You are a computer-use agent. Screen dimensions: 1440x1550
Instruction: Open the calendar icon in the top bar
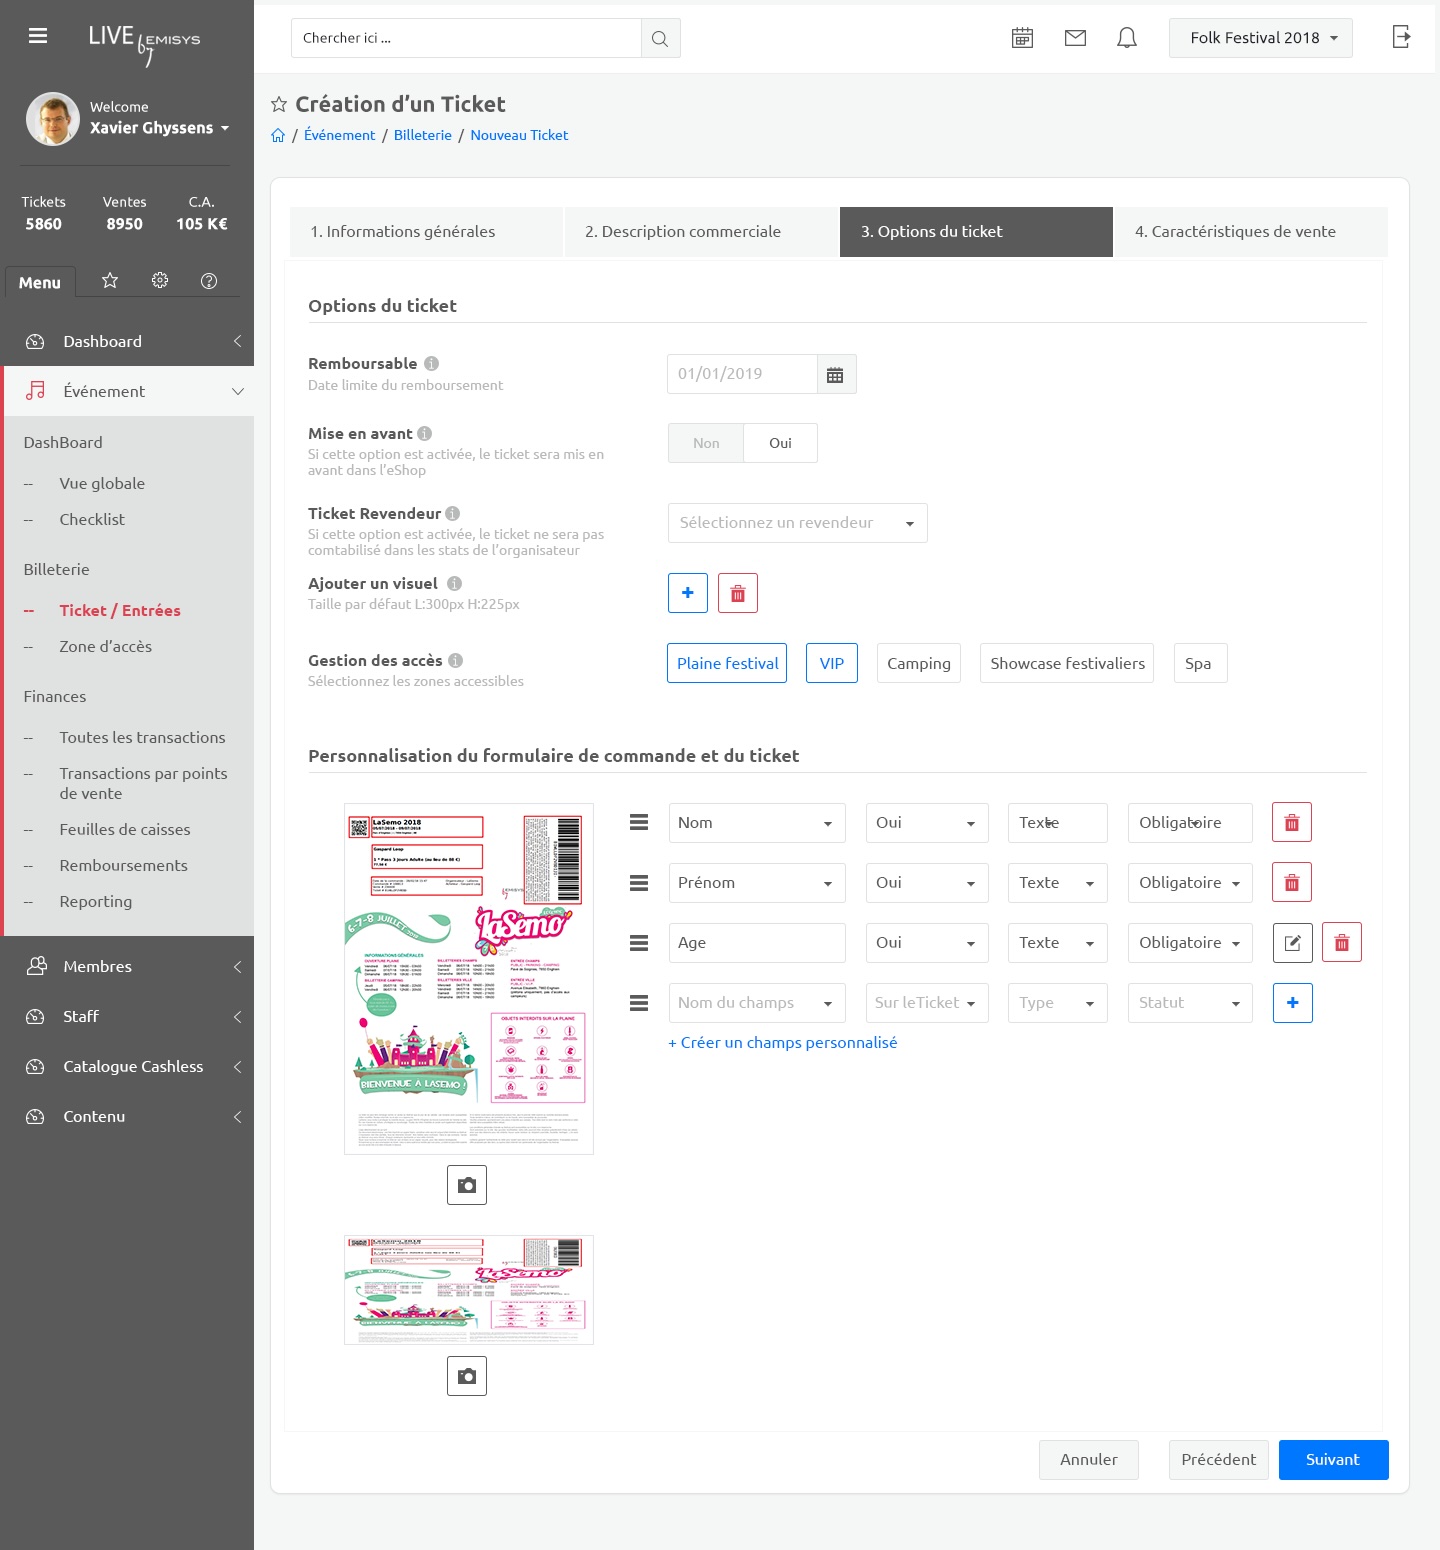tap(1022, 38)
